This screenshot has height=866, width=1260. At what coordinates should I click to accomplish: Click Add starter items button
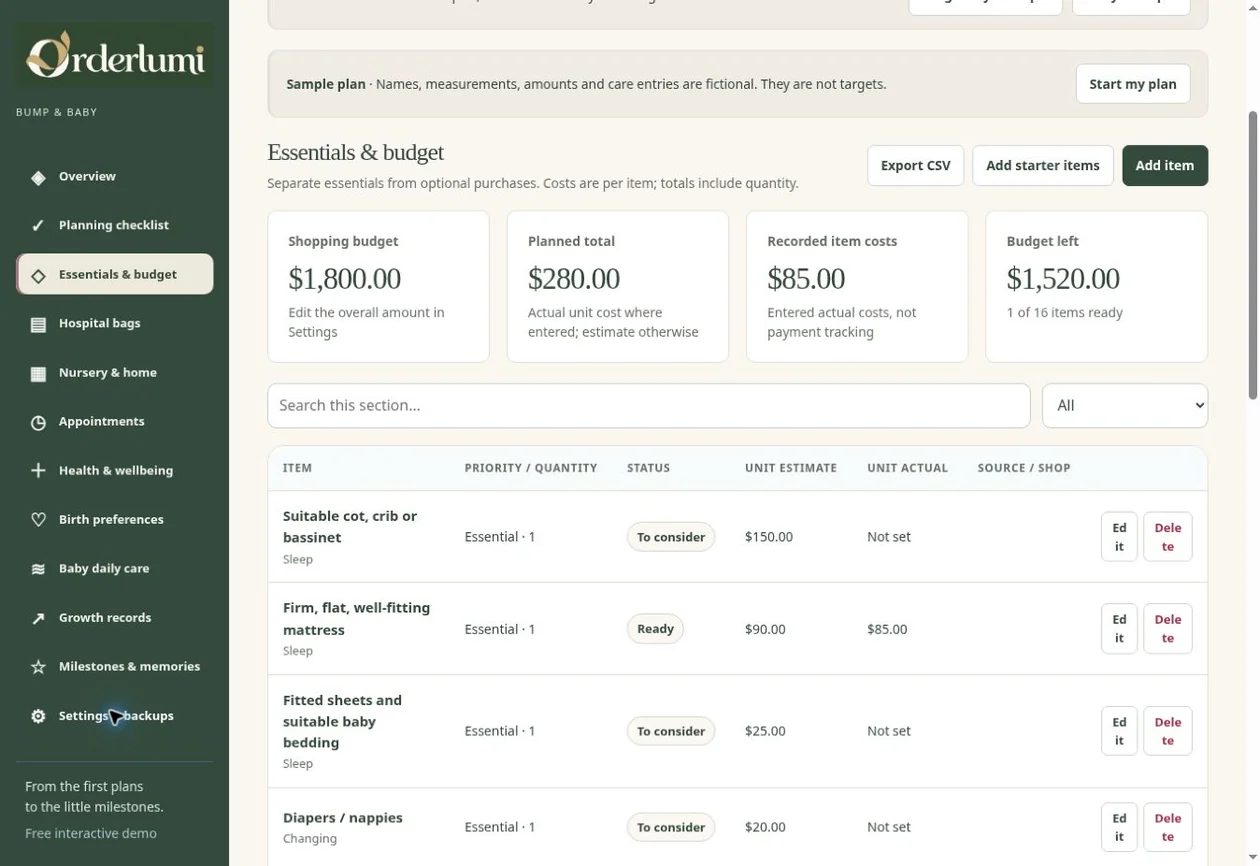[x=1043, y=166]
